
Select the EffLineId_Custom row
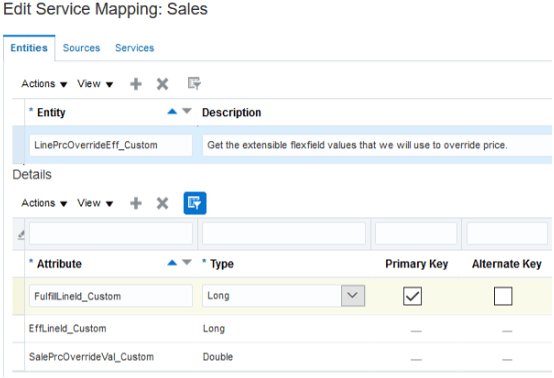[x=282, y=329]
